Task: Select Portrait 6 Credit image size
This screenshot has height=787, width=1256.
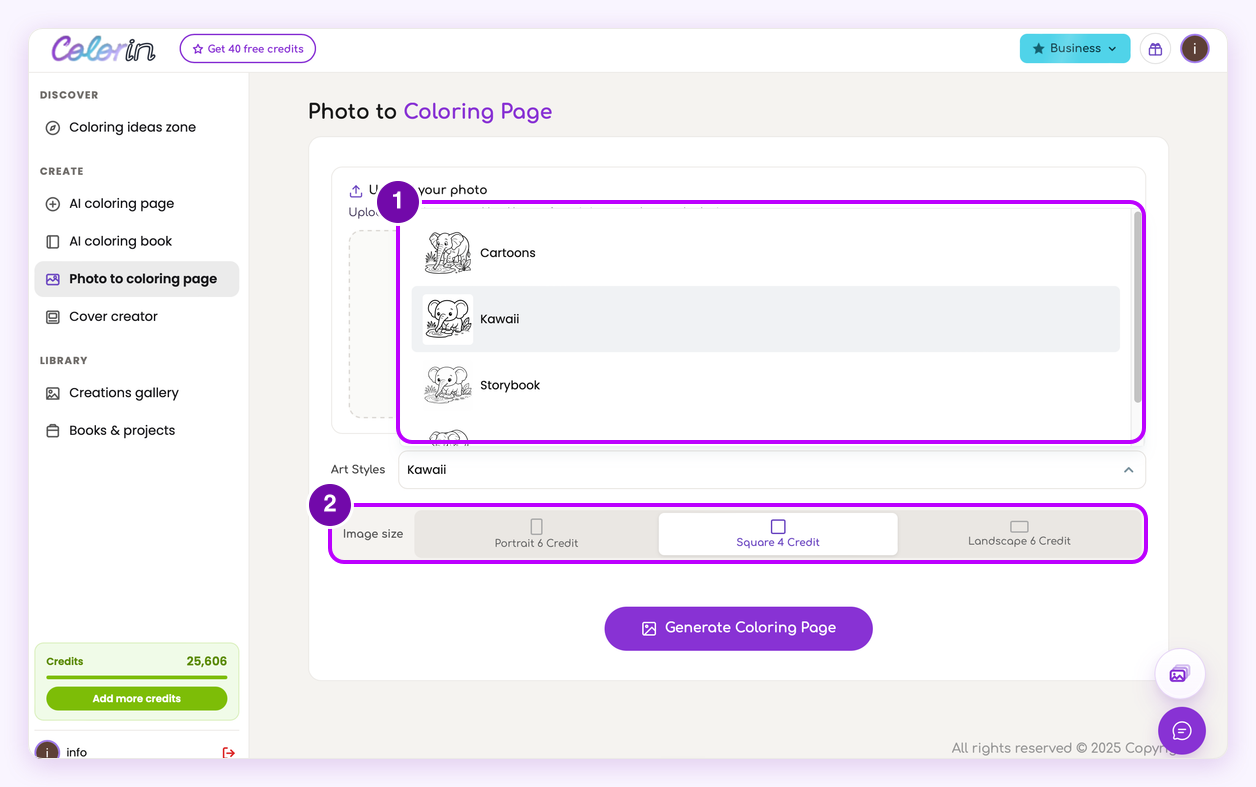Action: pos(536,534)
